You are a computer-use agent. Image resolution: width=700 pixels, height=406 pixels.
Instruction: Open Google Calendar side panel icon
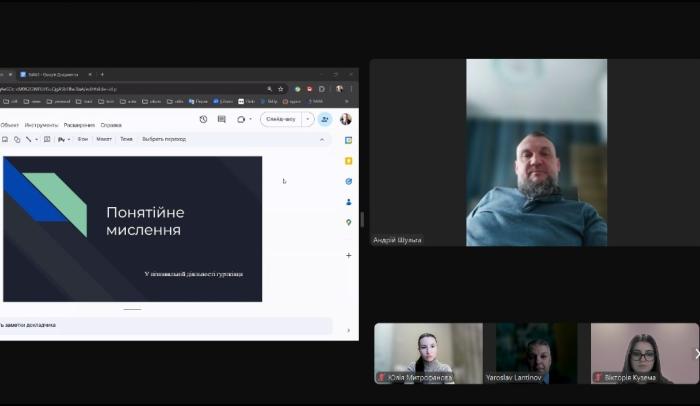pyautogui.click(x=348, y=140)
